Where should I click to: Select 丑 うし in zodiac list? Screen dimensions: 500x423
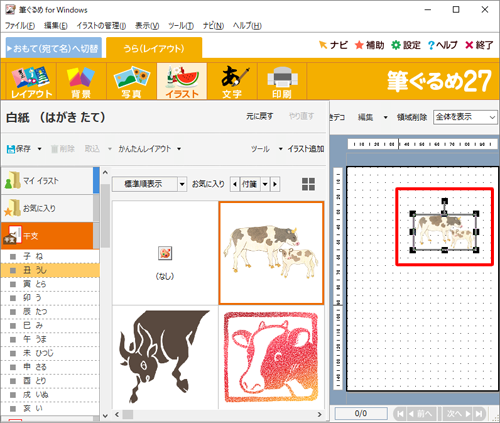50,270
